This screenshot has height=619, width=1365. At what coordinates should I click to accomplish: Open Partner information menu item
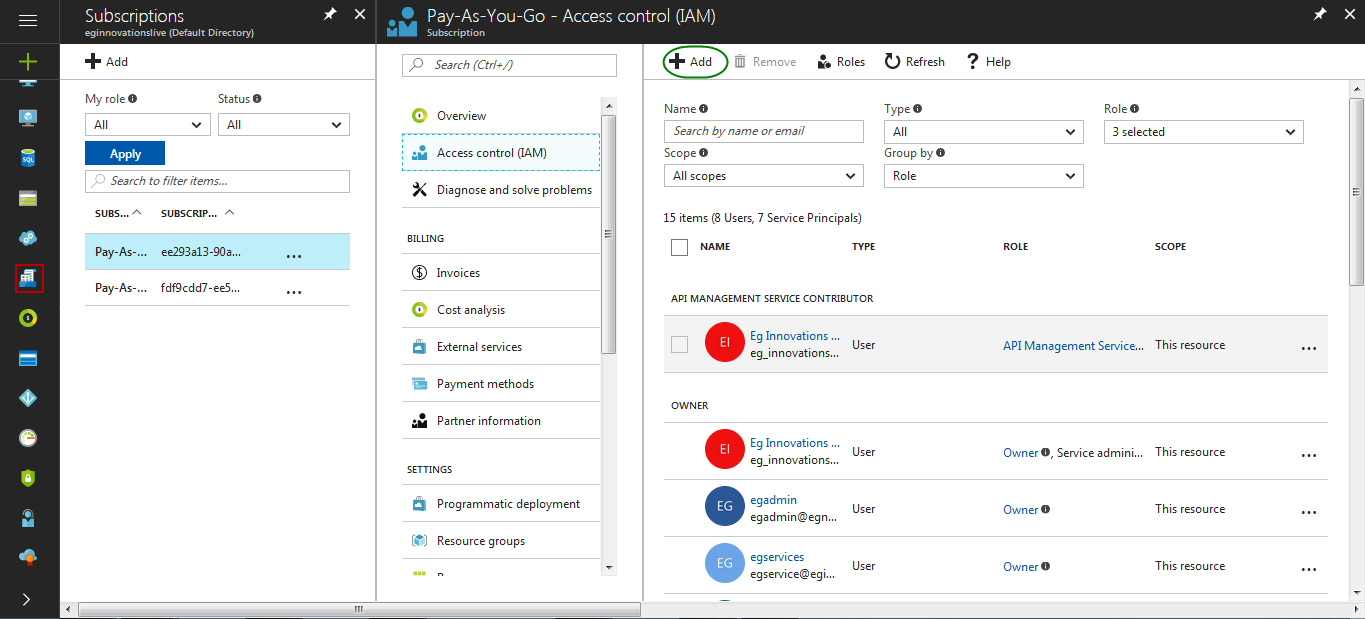click(x=501, y=421)
